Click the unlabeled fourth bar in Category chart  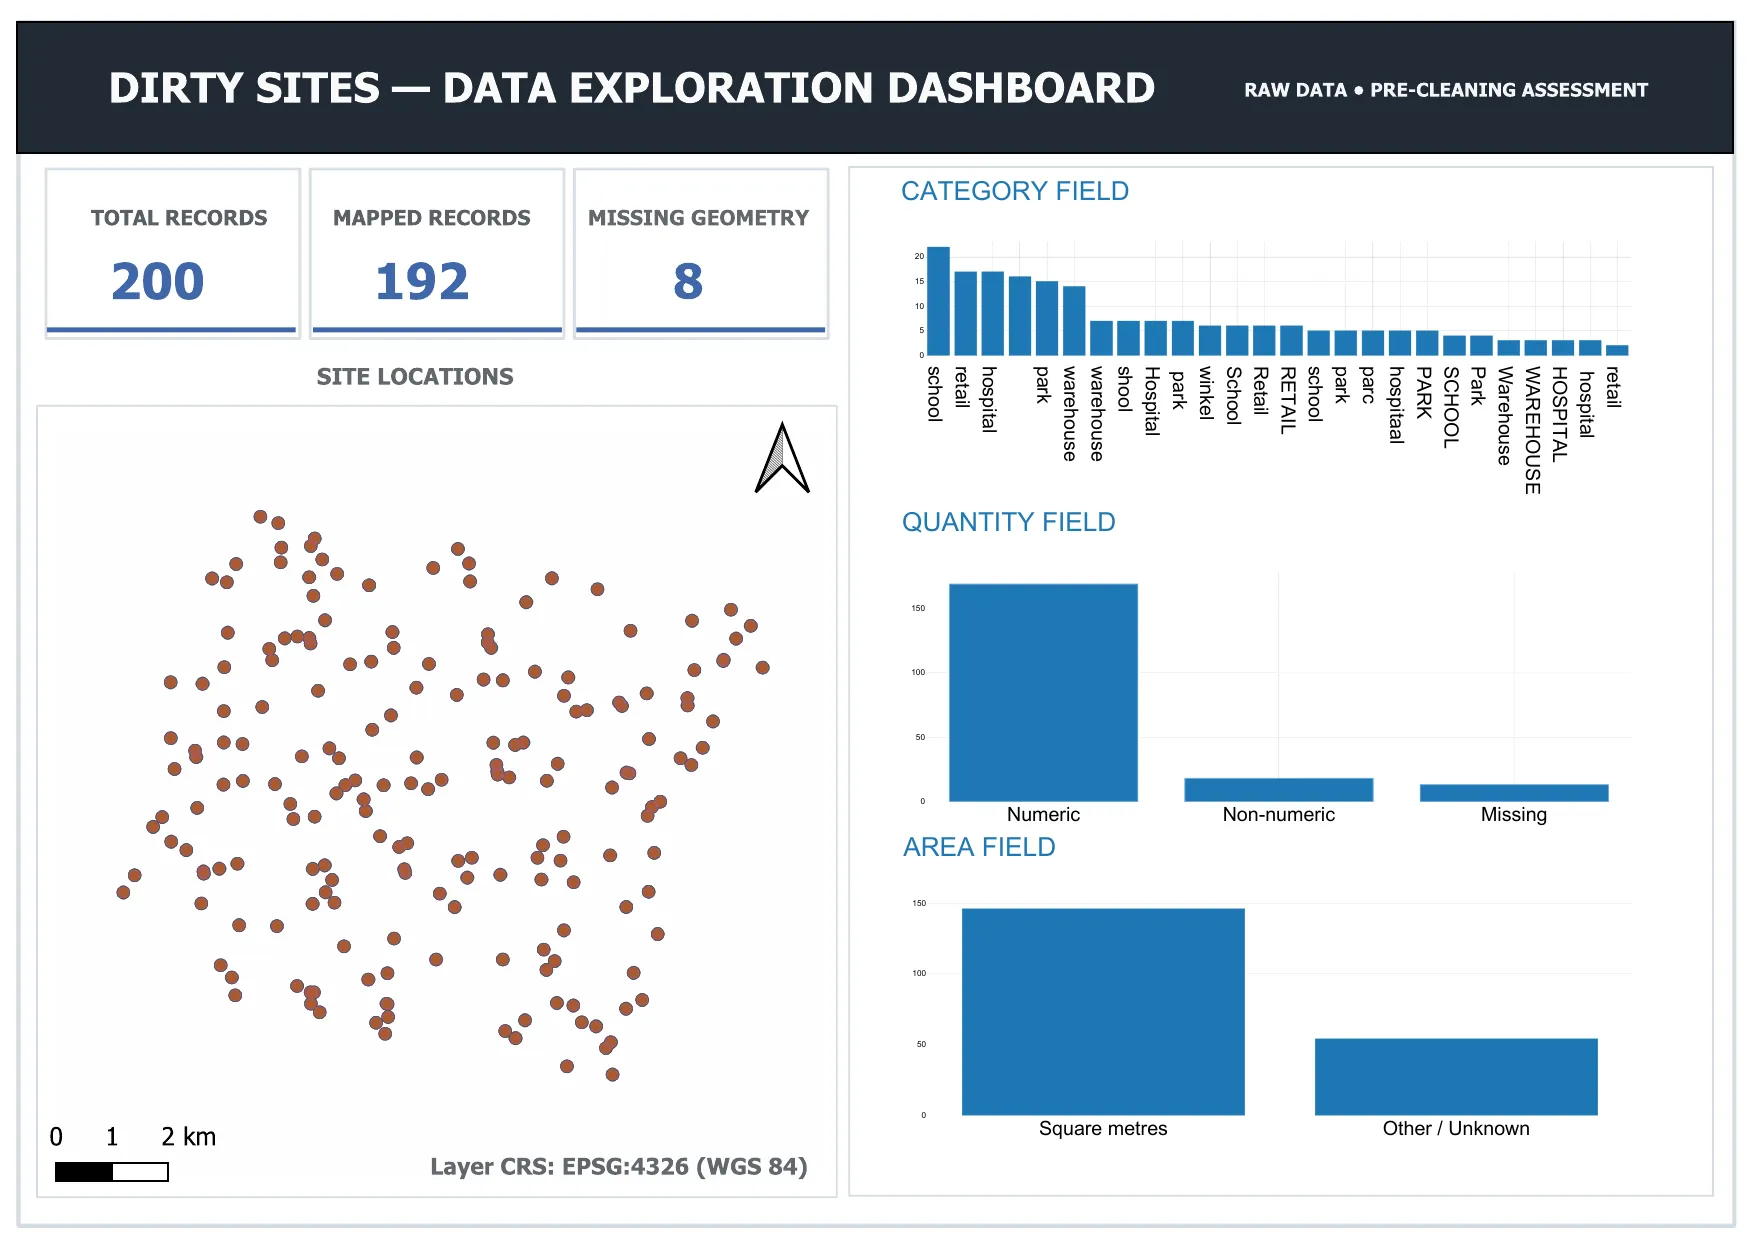click(x=1020, y=316)
